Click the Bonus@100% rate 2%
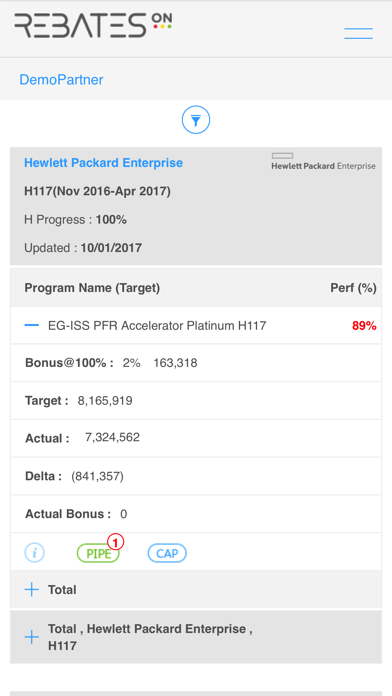The image size is (392, 696). tap(131, 363)
